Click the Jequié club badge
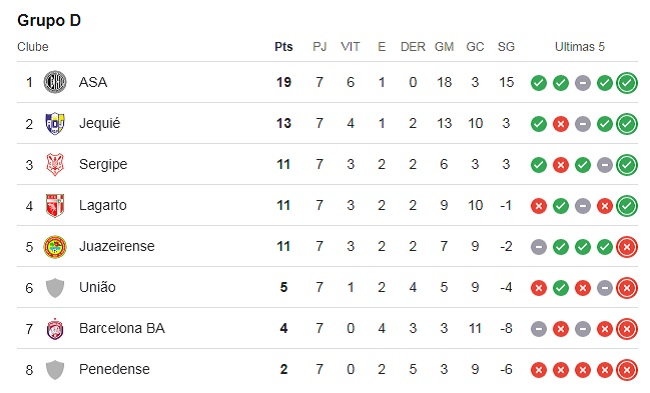Image resolution: width=650 pixels, height=393 pixels. (55, 123)
